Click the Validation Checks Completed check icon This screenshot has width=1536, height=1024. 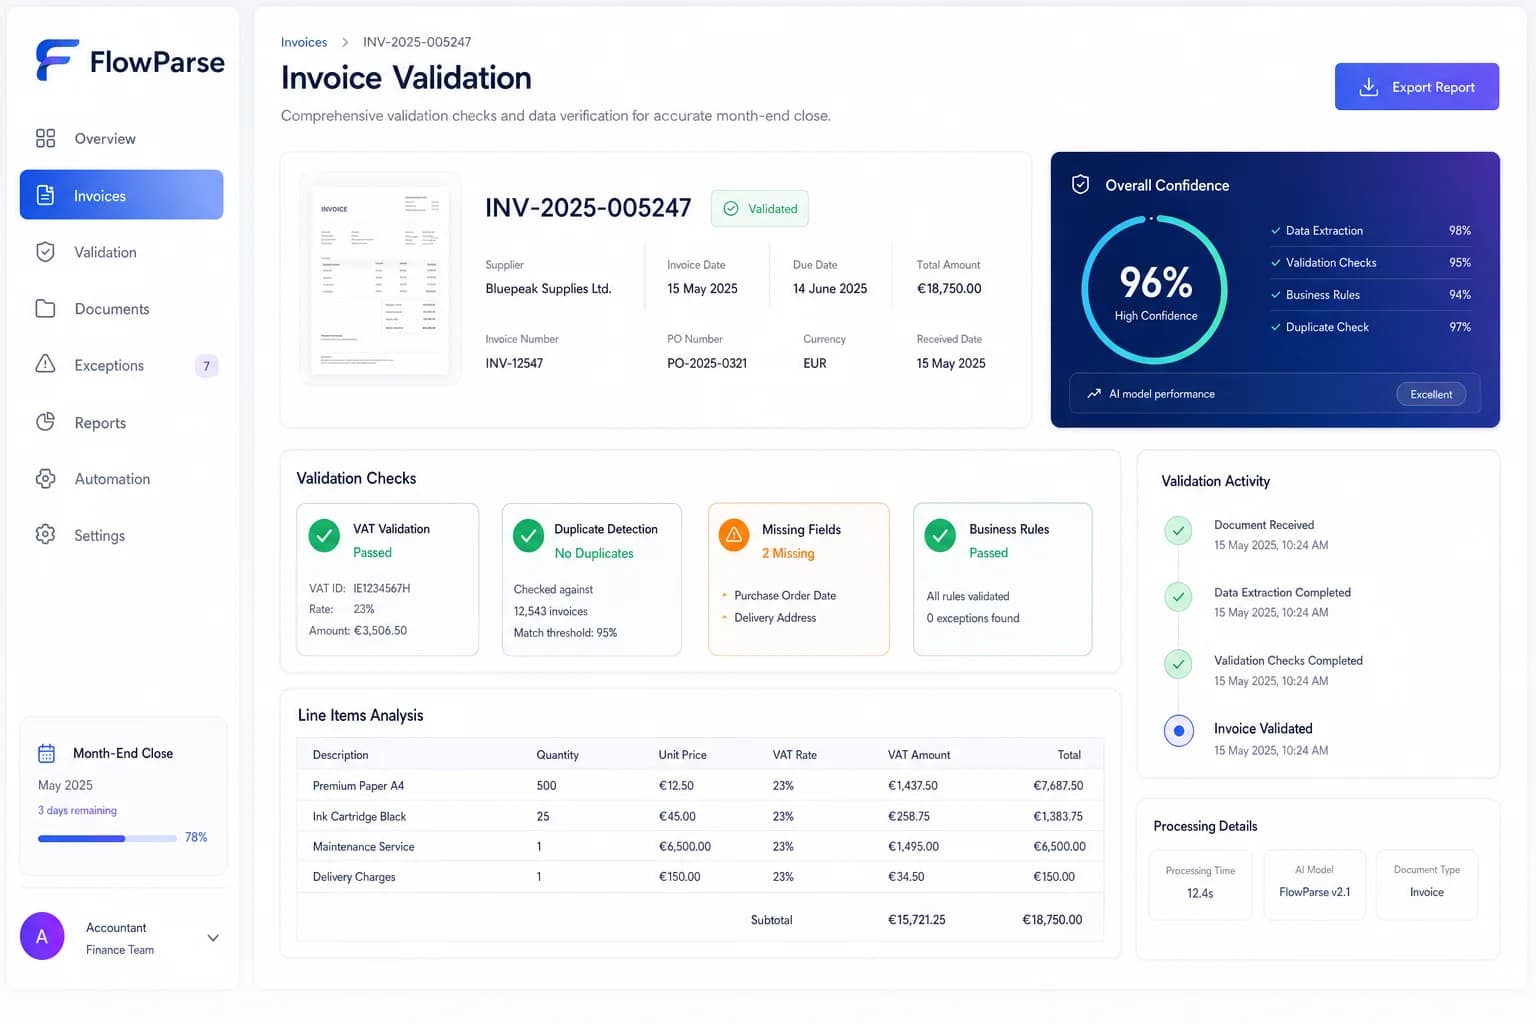point(1179,664)
